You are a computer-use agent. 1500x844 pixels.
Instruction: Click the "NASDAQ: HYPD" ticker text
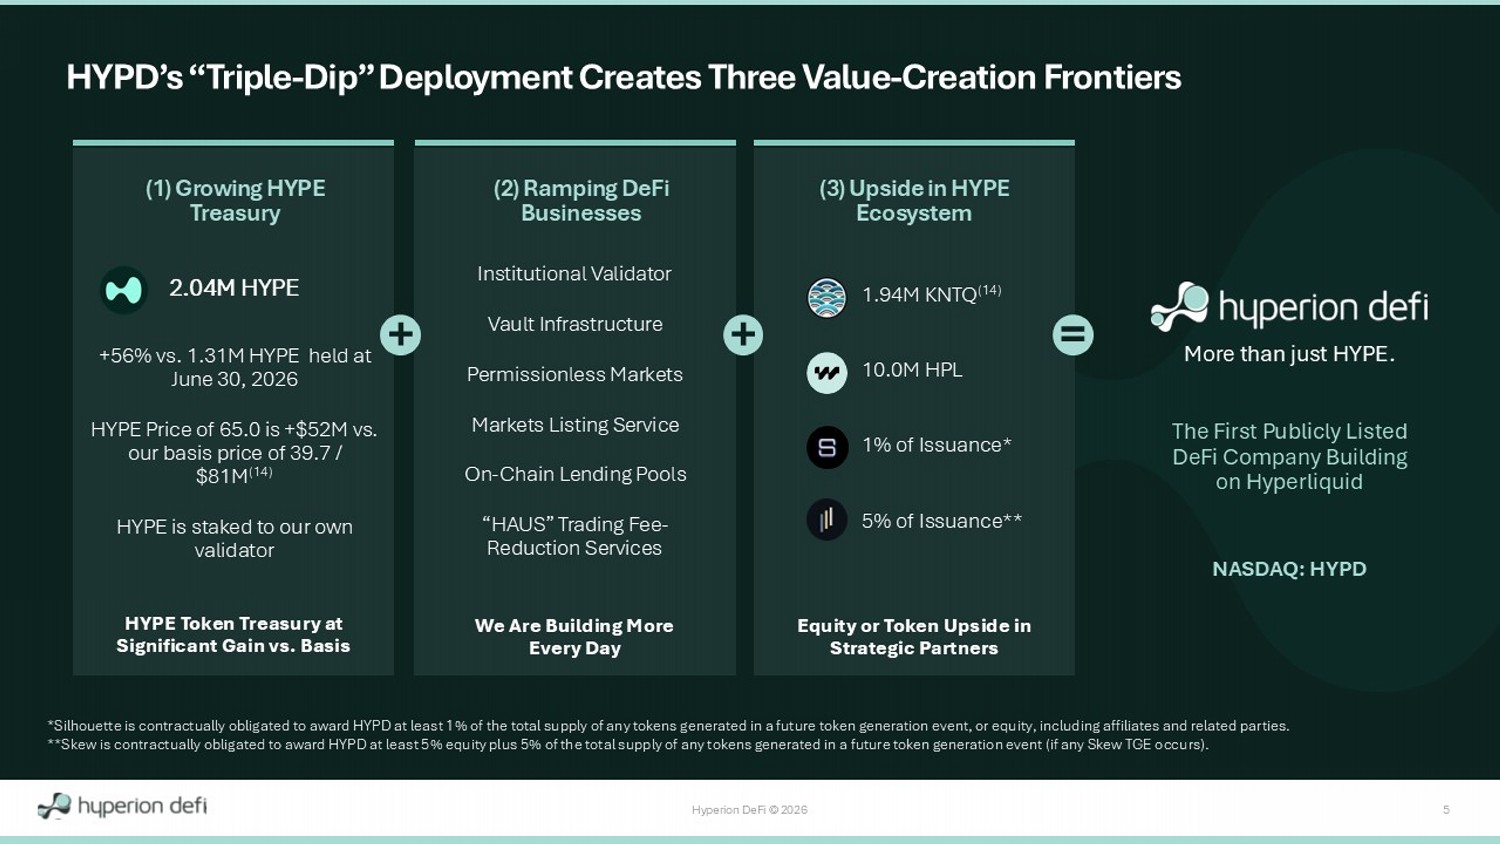pos(1289,569)
